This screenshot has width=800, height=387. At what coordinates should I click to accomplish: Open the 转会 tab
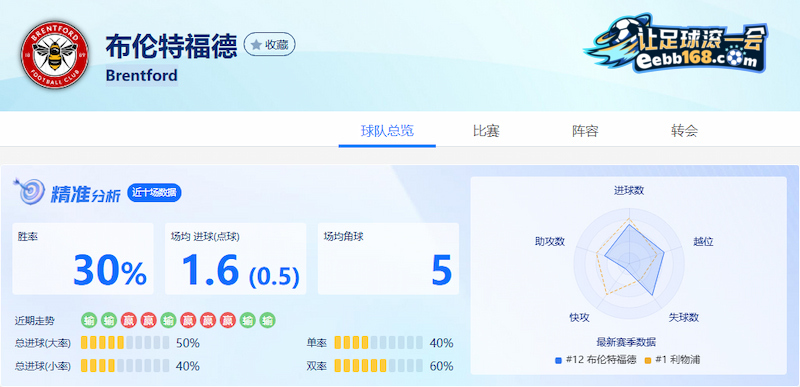[x=684, y=131]
